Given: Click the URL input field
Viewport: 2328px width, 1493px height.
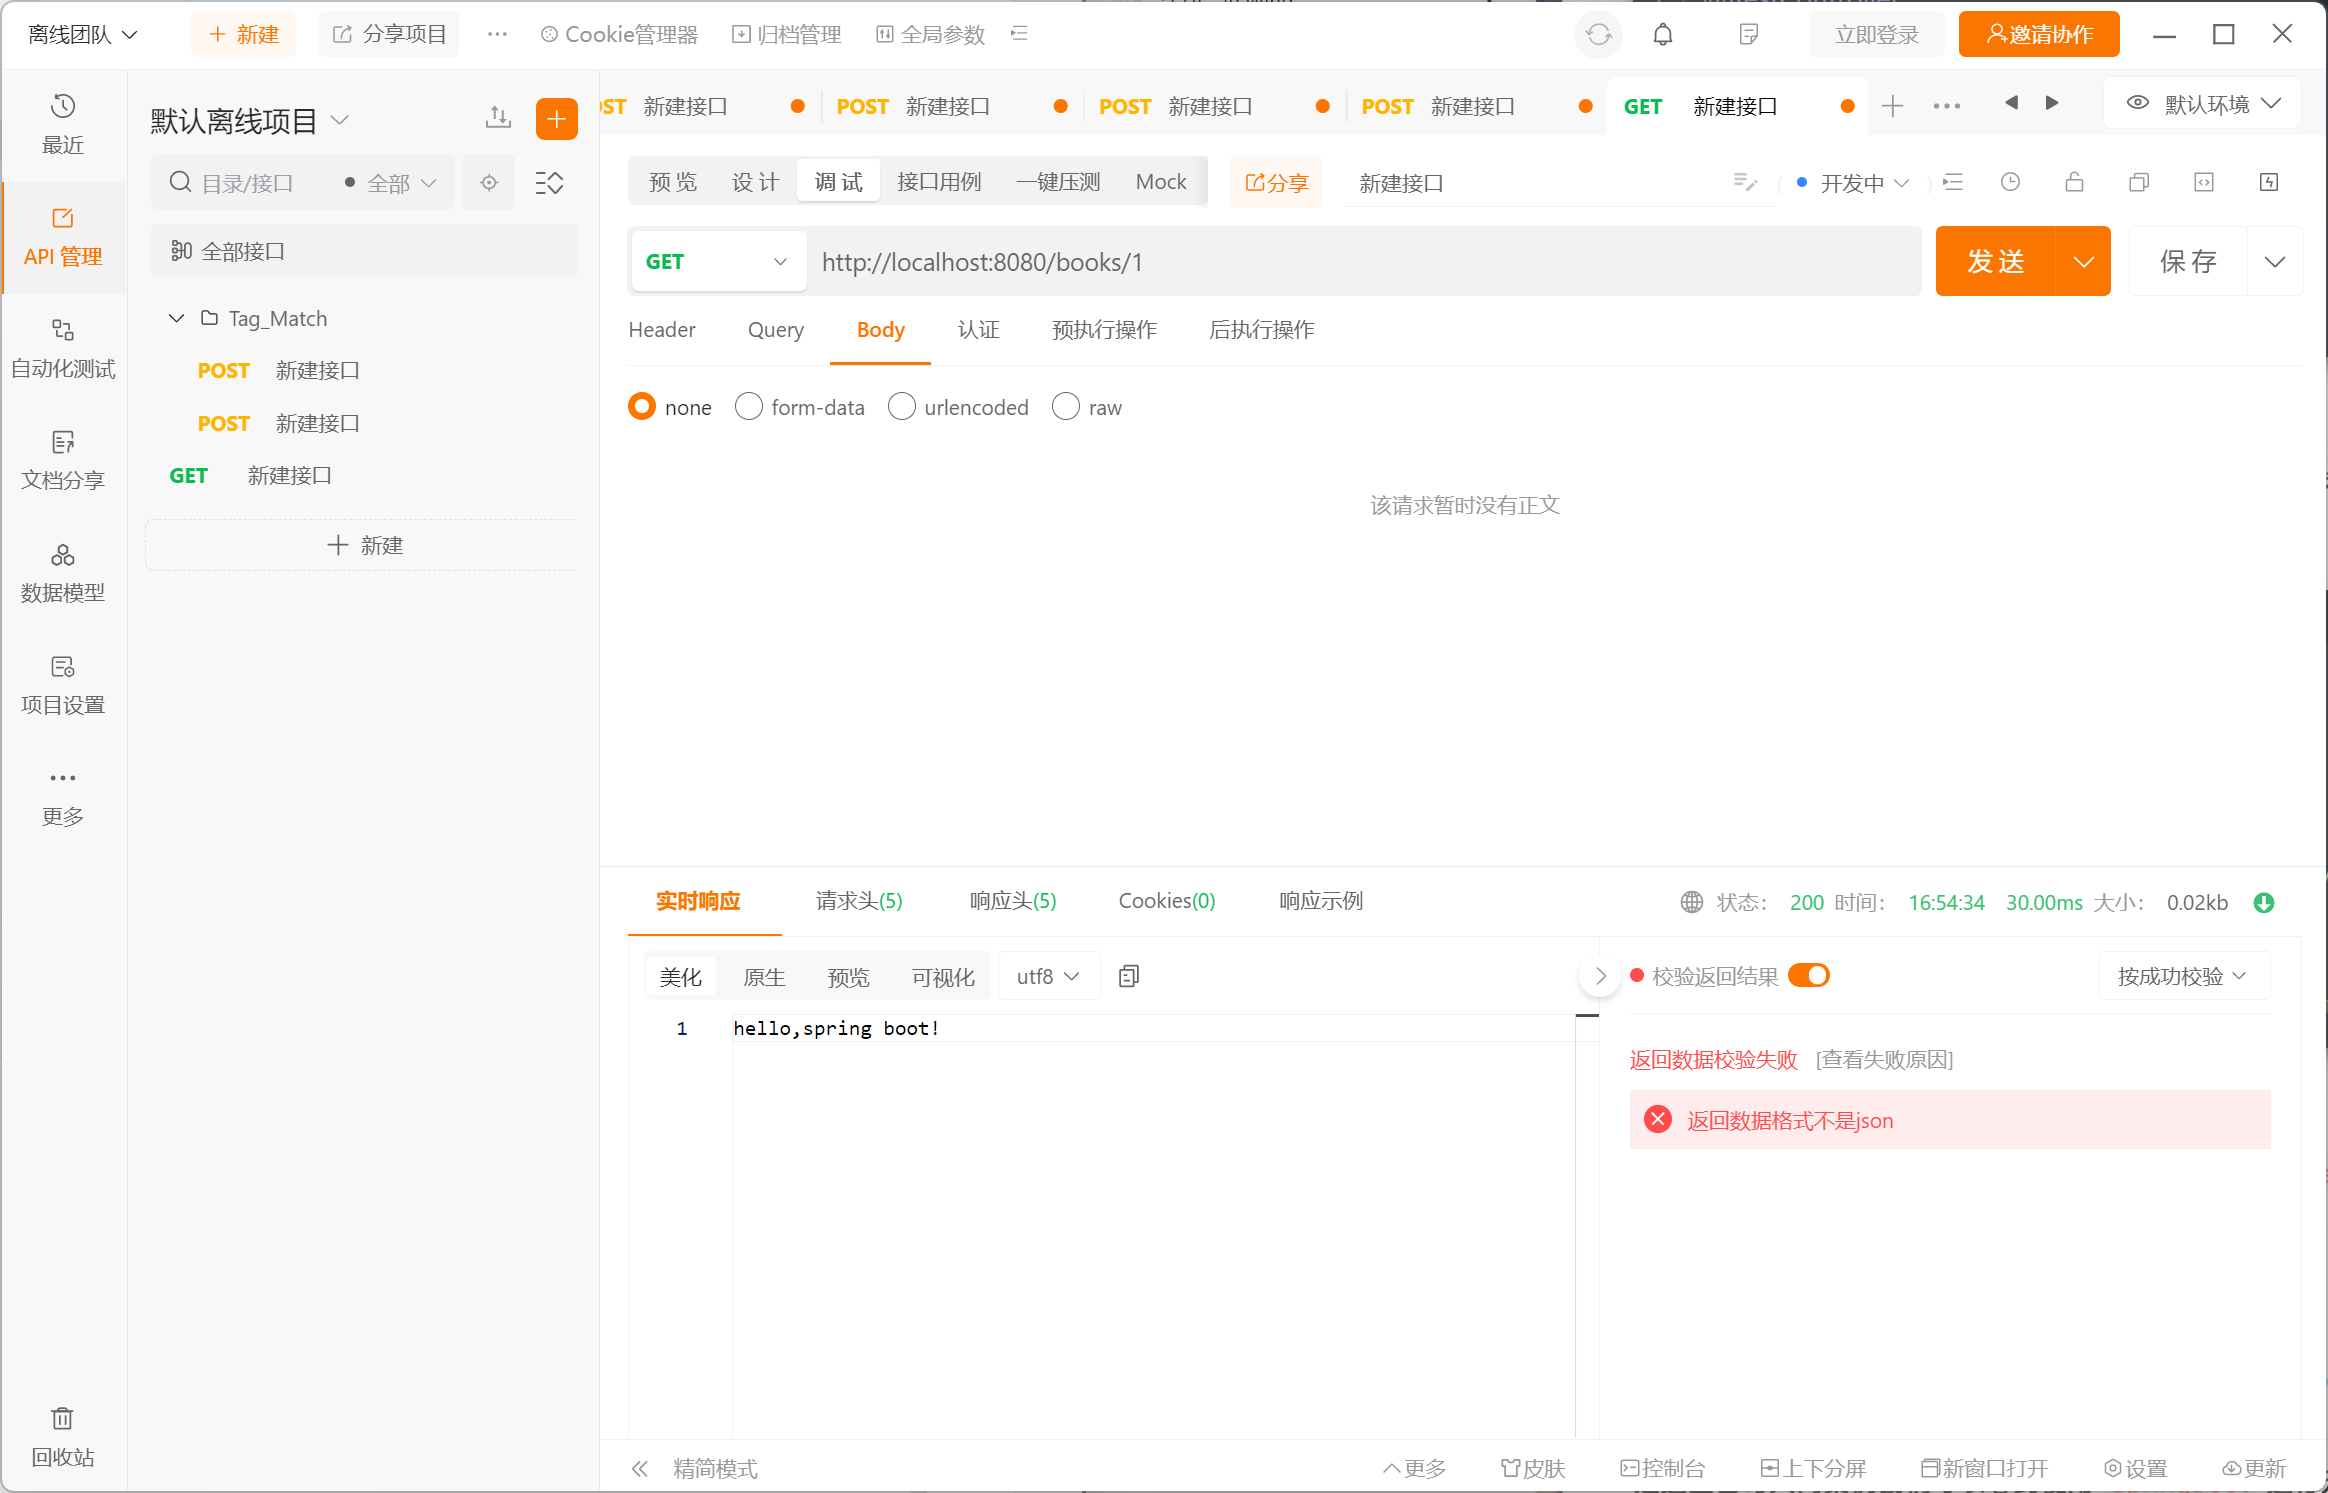Looking at the screenshot, I should (1360, 262).
